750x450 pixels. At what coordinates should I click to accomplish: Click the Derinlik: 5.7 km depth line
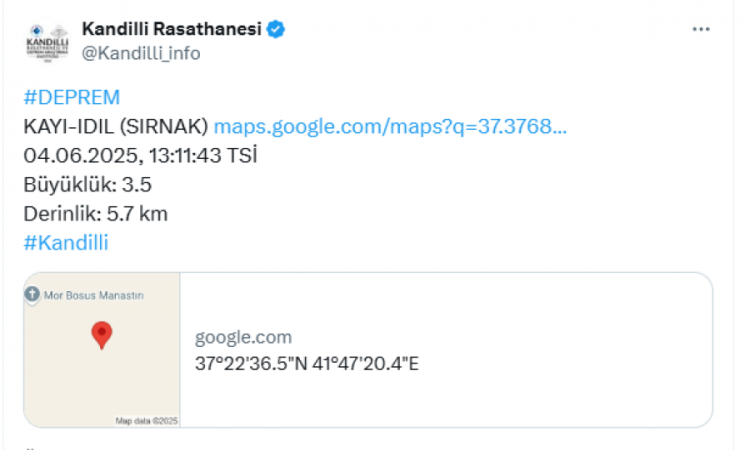coord(95,213)
